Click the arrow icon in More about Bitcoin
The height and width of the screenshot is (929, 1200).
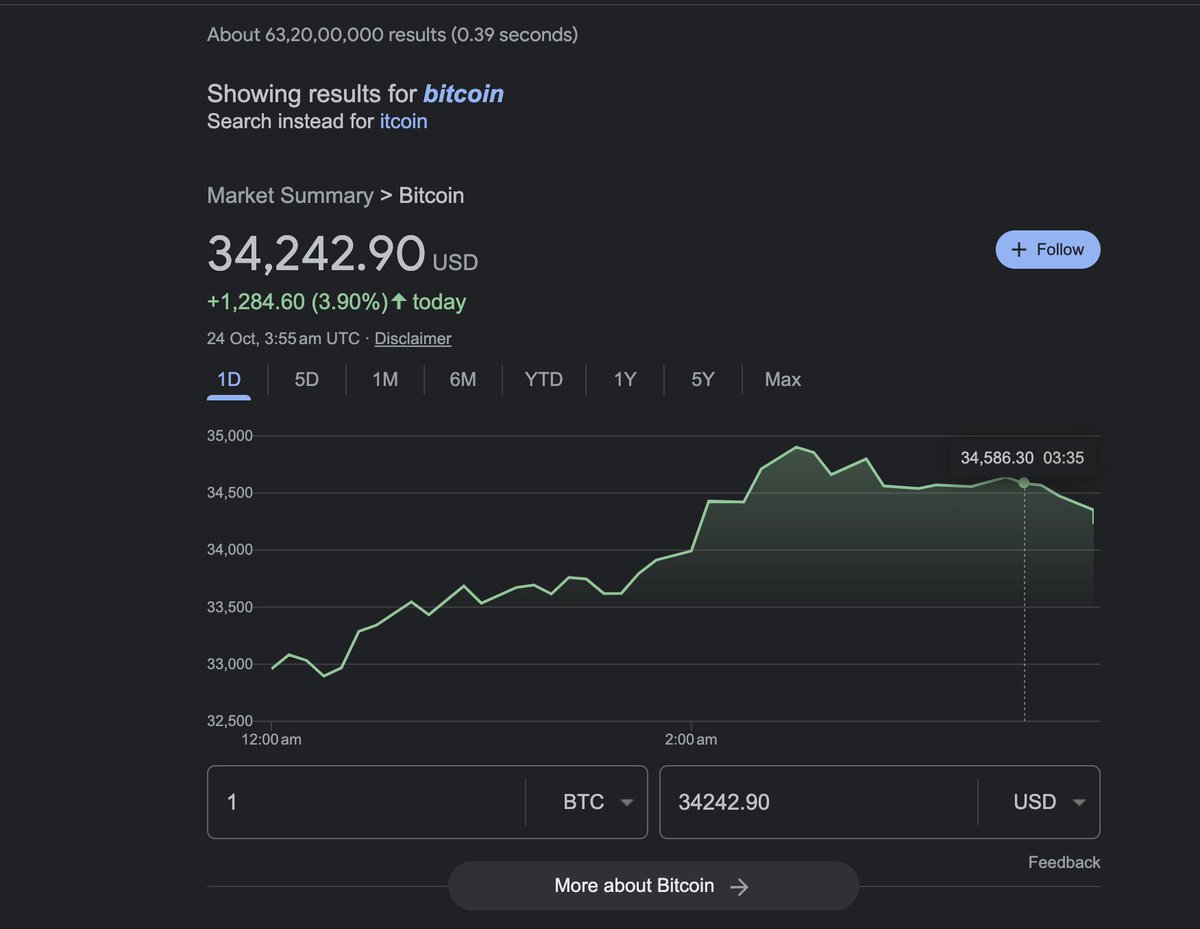(x=739, y=887)
